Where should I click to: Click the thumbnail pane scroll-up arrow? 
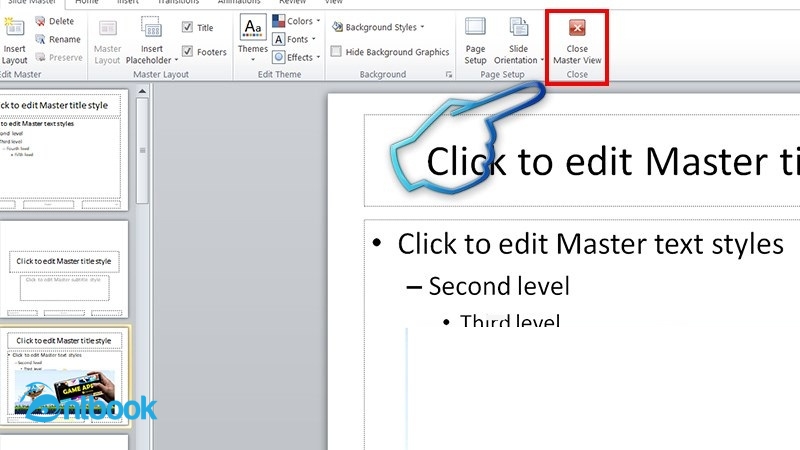[142, 91]
